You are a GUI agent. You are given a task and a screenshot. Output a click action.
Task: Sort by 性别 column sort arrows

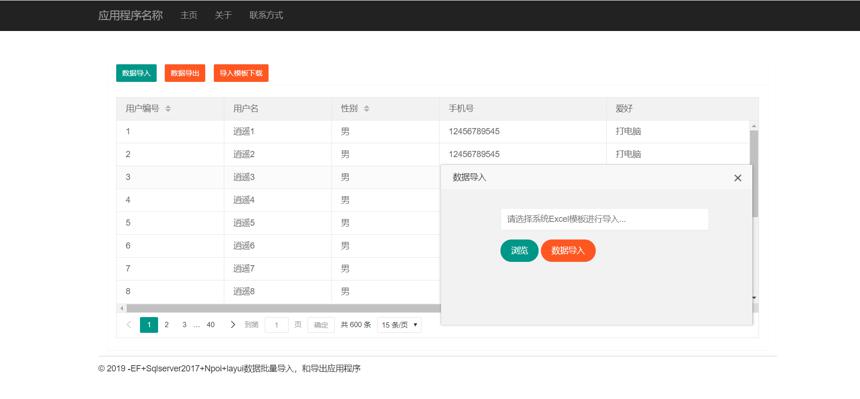tap(366, 109)
